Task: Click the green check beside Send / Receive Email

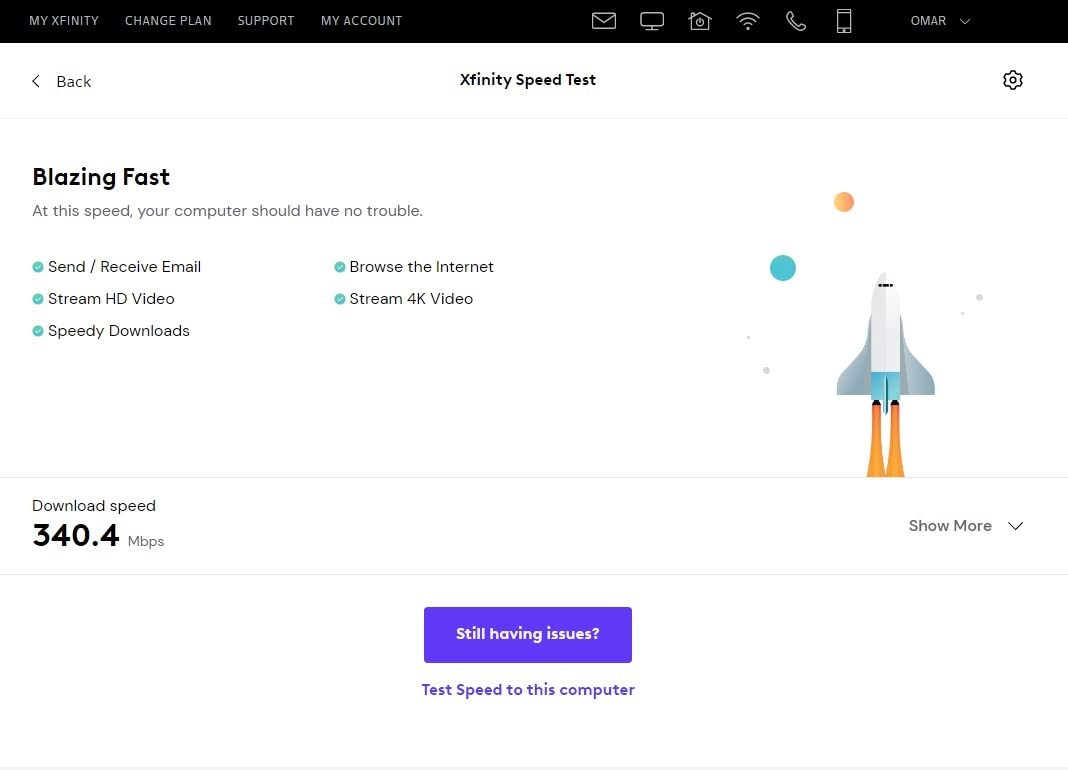Action: [38, 267]
